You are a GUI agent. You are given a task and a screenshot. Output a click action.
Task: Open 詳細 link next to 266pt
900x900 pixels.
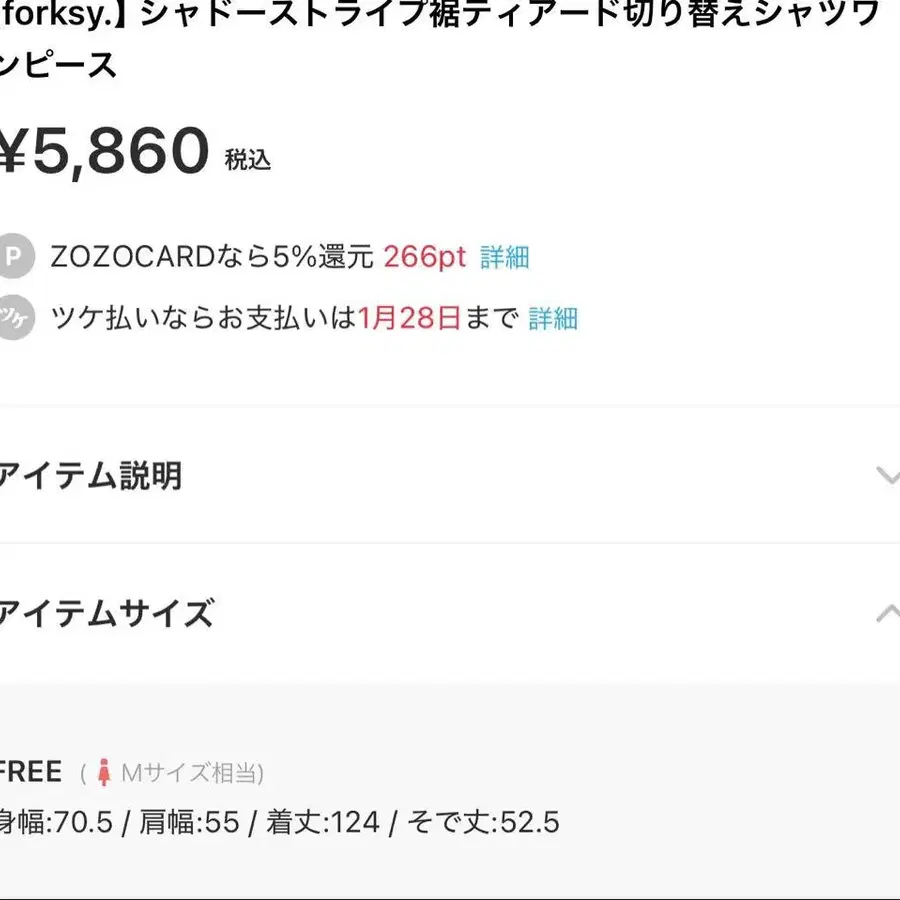(x=504, y=257)
